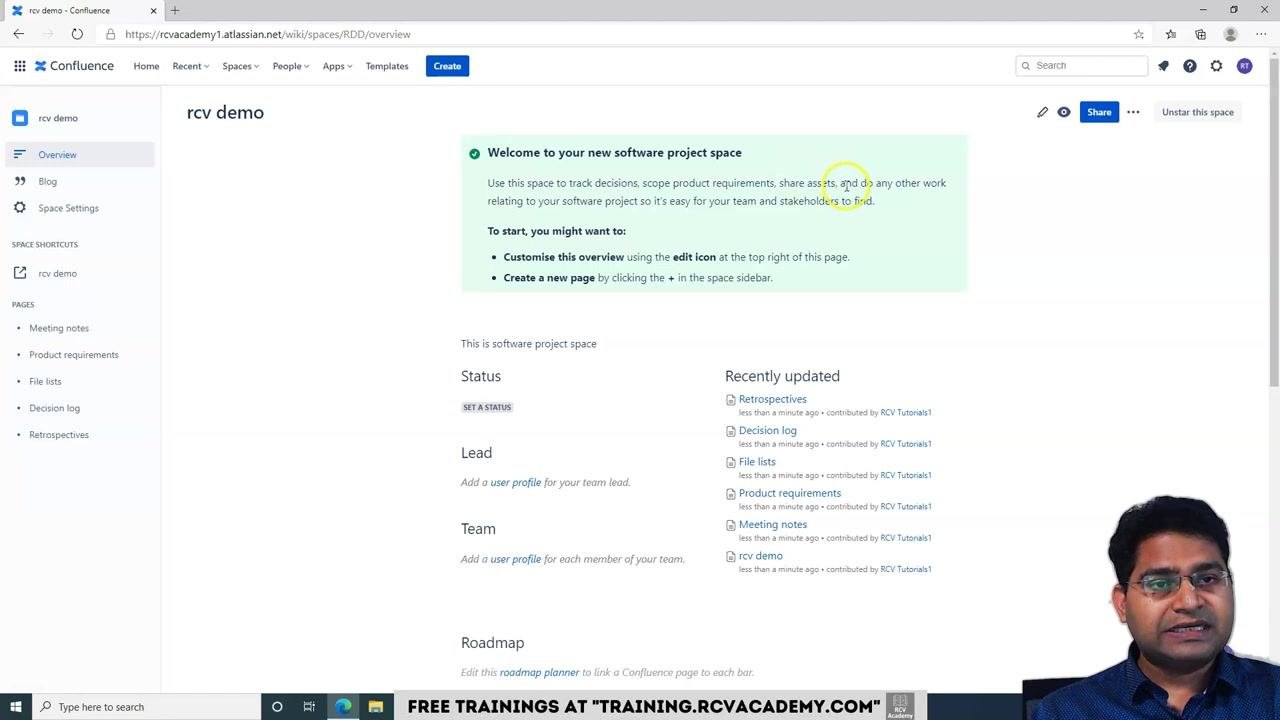Screen dimensions: 1280x720
Task: Click user profile link under Team
Action: tap(515, 559)
